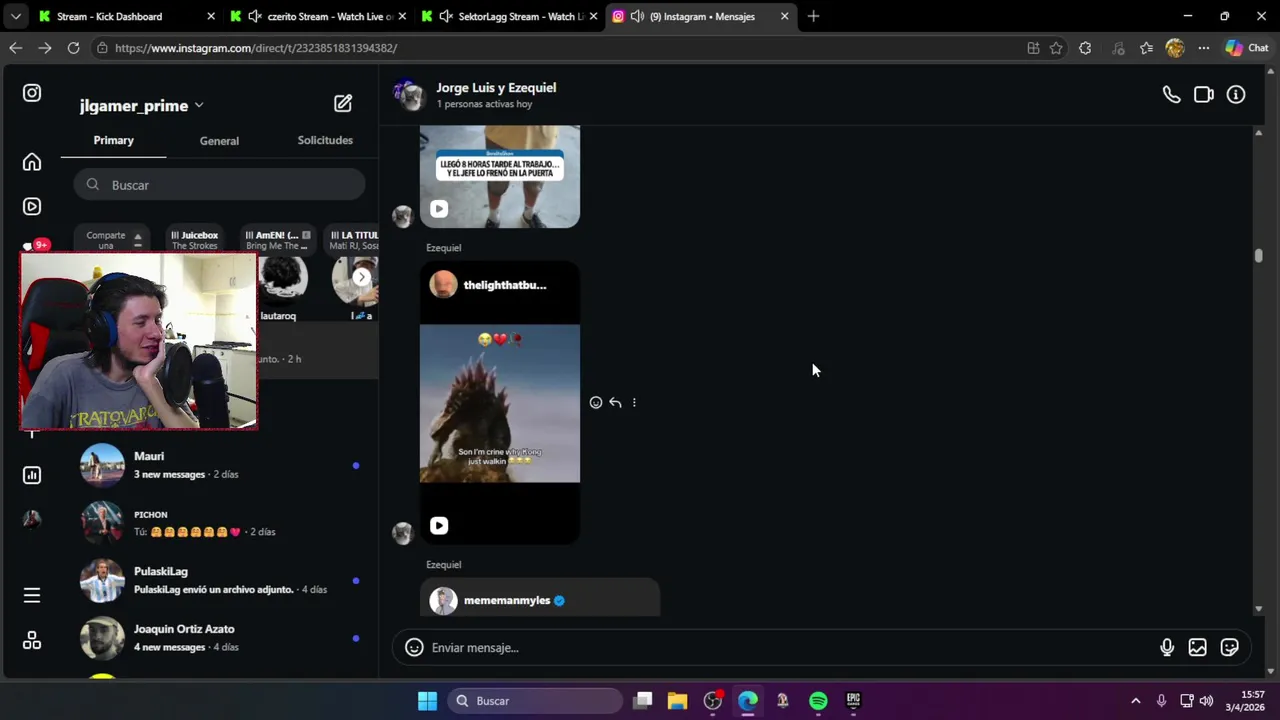Open the sticker and GIF picker icon
This screenshot has width=1280, height=720.
pyautogui.click(x=1230, y=648)
